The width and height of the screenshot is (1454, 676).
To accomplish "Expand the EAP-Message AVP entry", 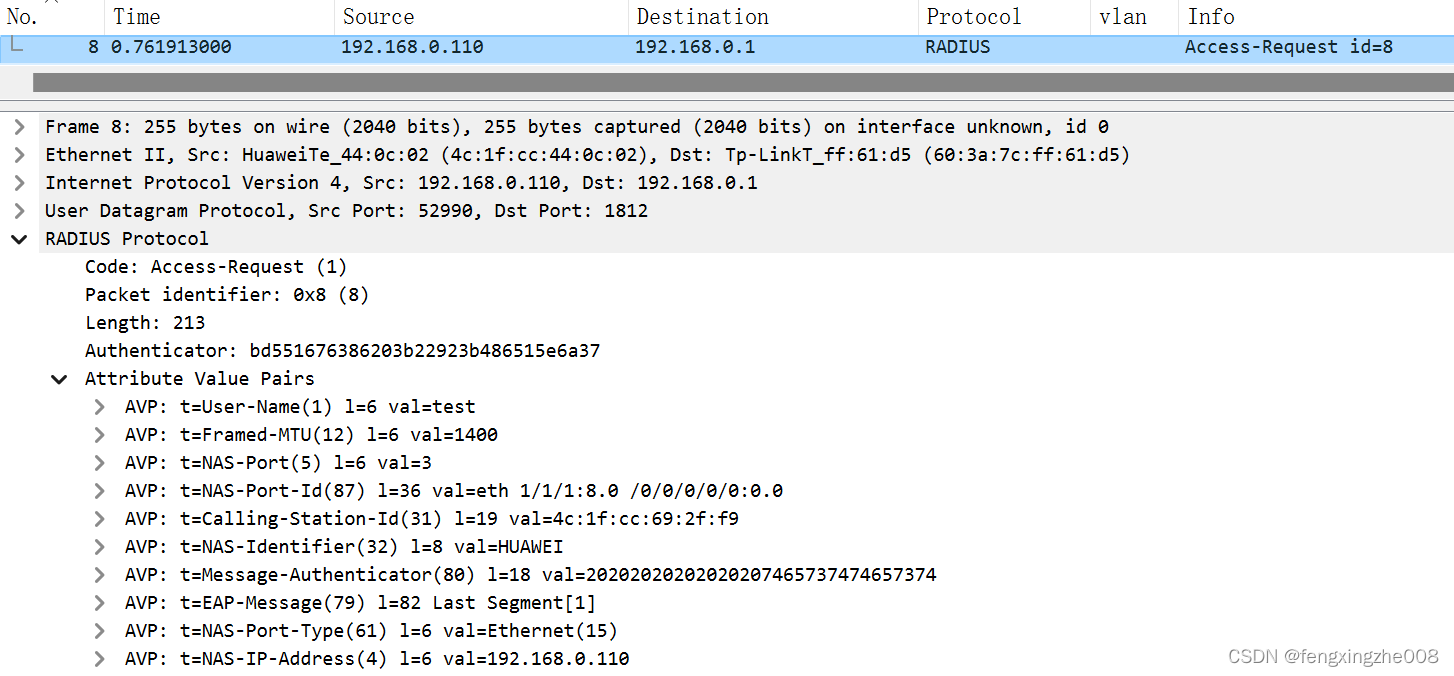I will click(x=97, y=602).
